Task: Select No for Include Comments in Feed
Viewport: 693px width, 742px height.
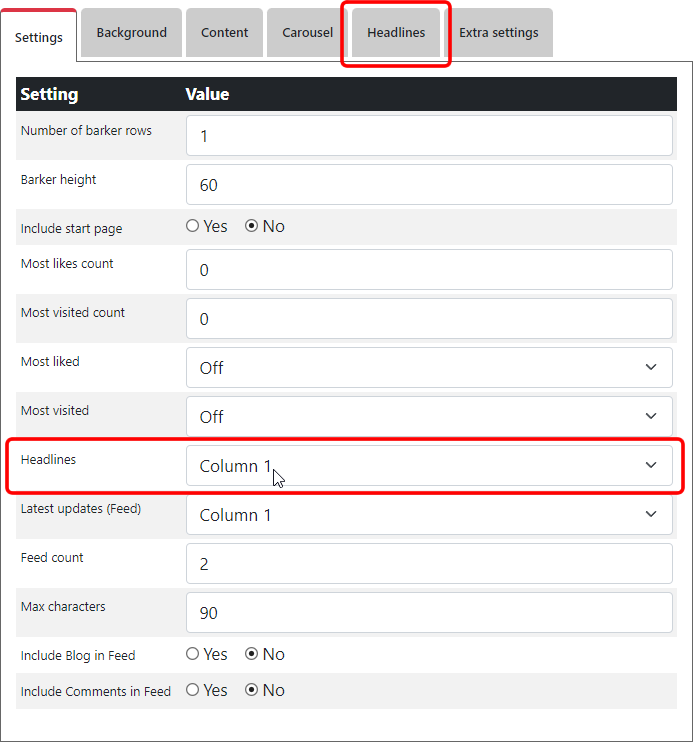Action: pos(252,691)
